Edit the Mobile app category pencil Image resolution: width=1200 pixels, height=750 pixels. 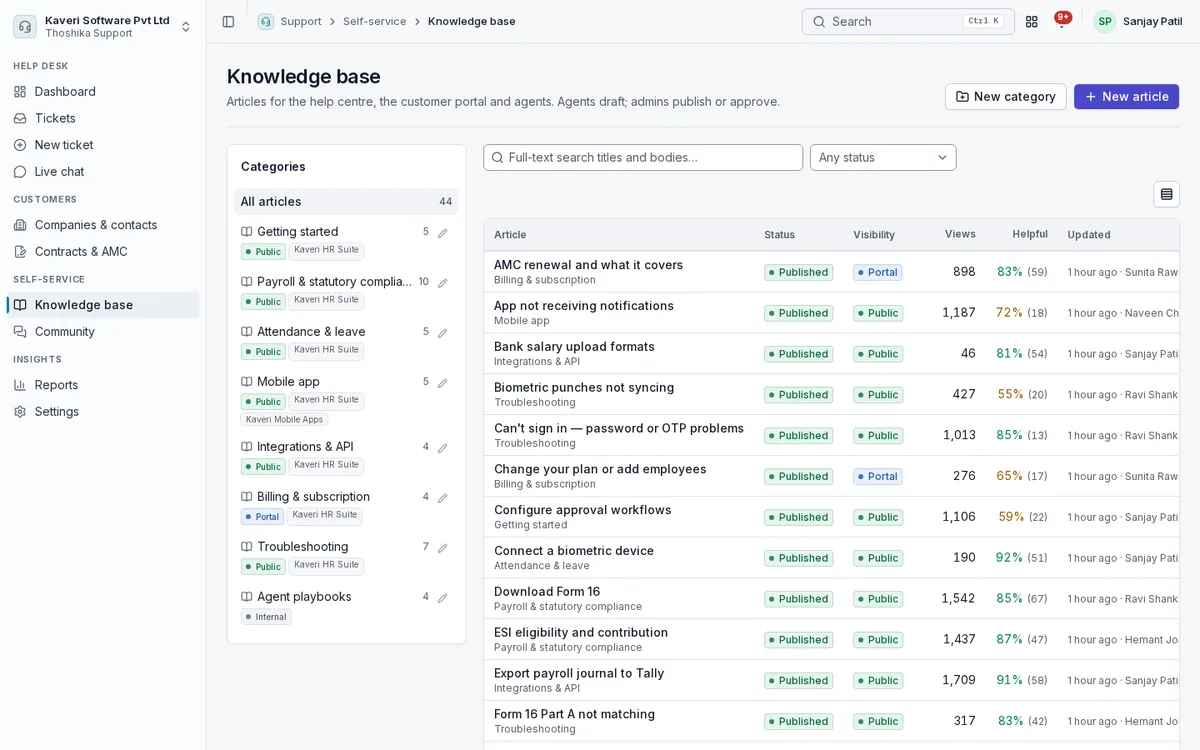442,383
